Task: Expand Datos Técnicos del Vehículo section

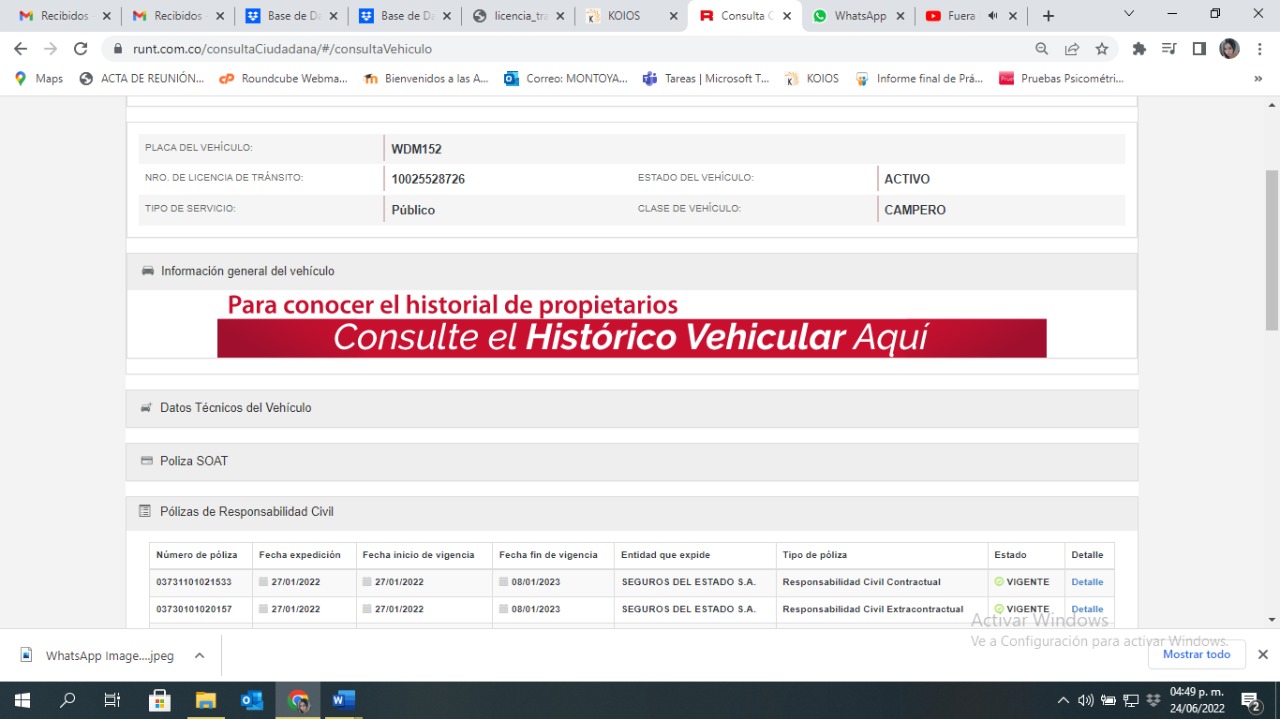Action: (x=235, y=408)
